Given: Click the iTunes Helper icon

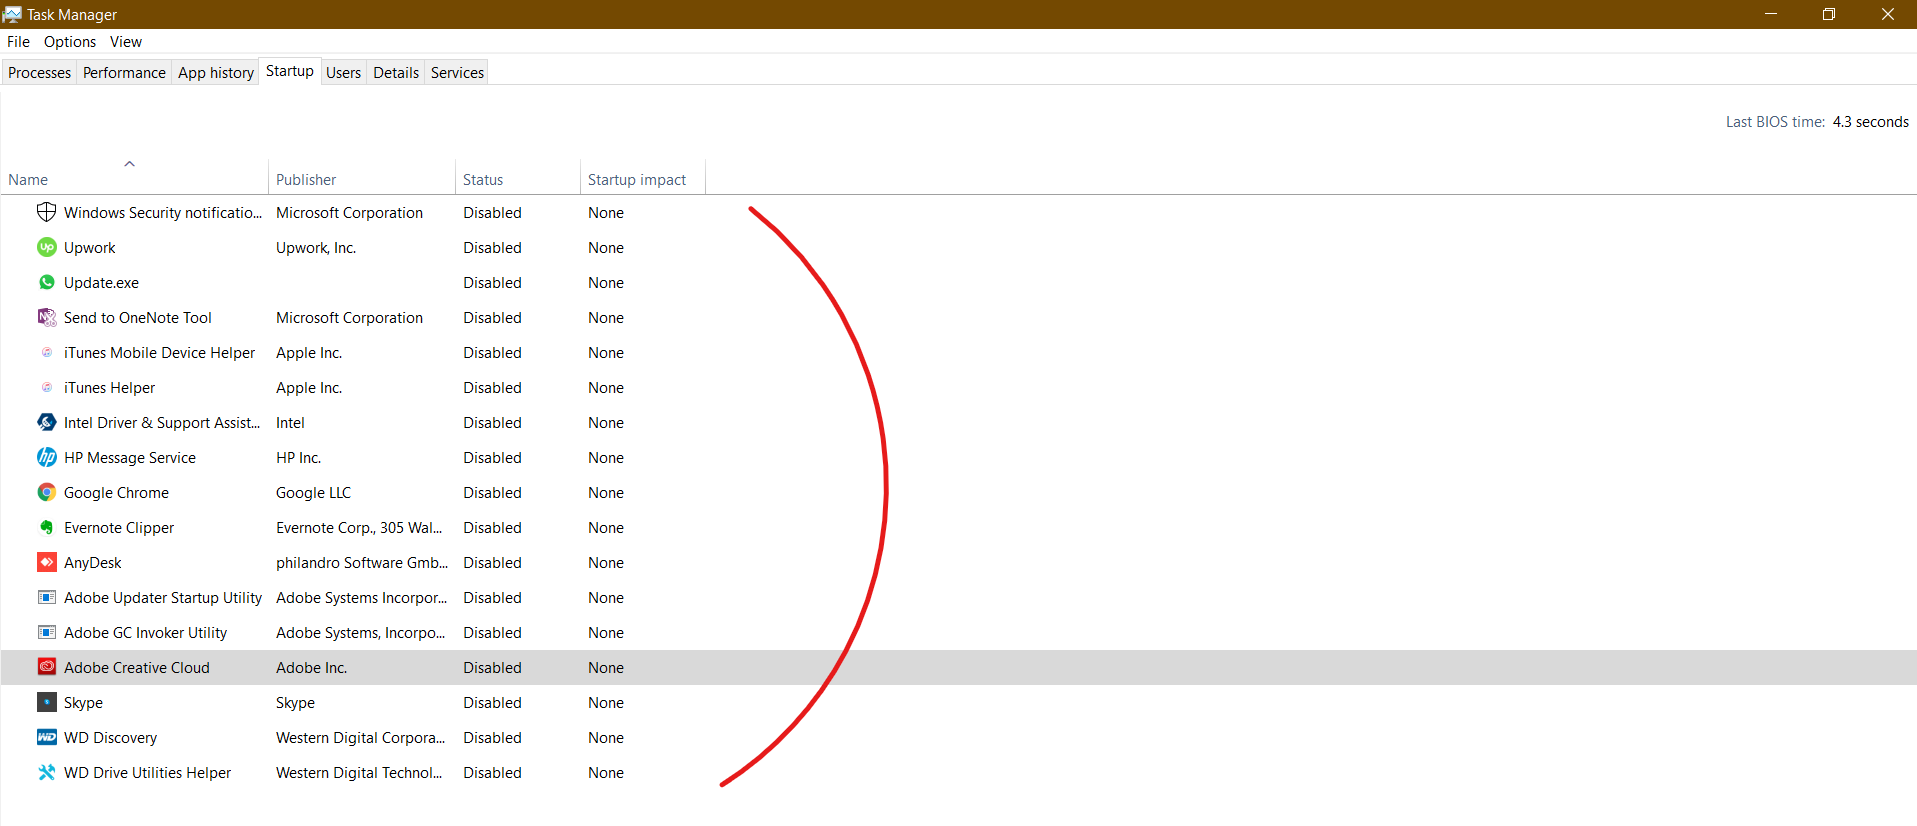Looking at the screenshot, I should pyautogui.click(x=46, y=387).
